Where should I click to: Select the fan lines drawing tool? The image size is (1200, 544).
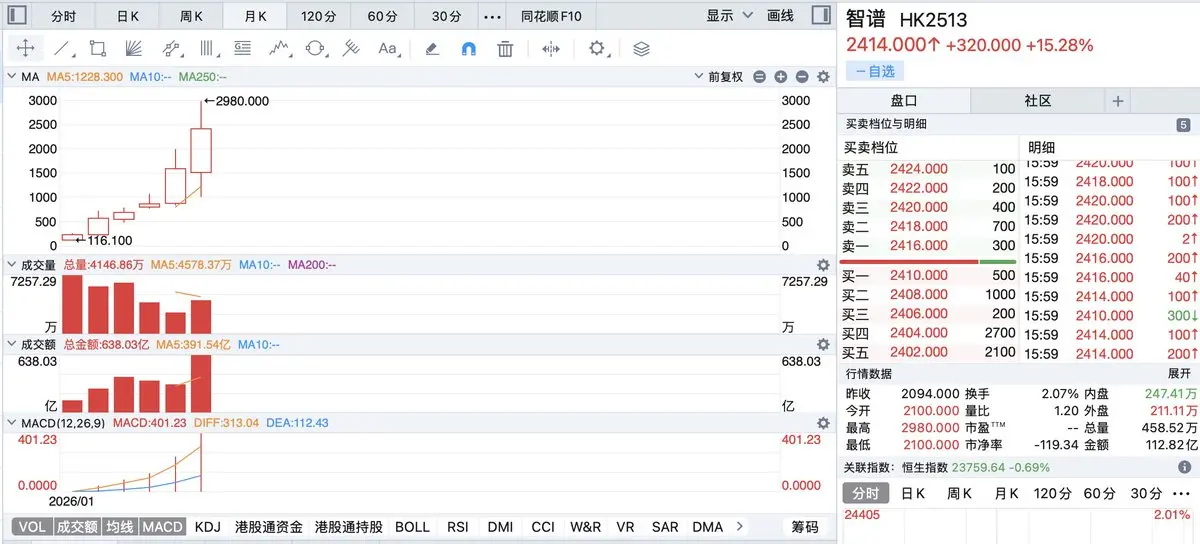[134, 48]
